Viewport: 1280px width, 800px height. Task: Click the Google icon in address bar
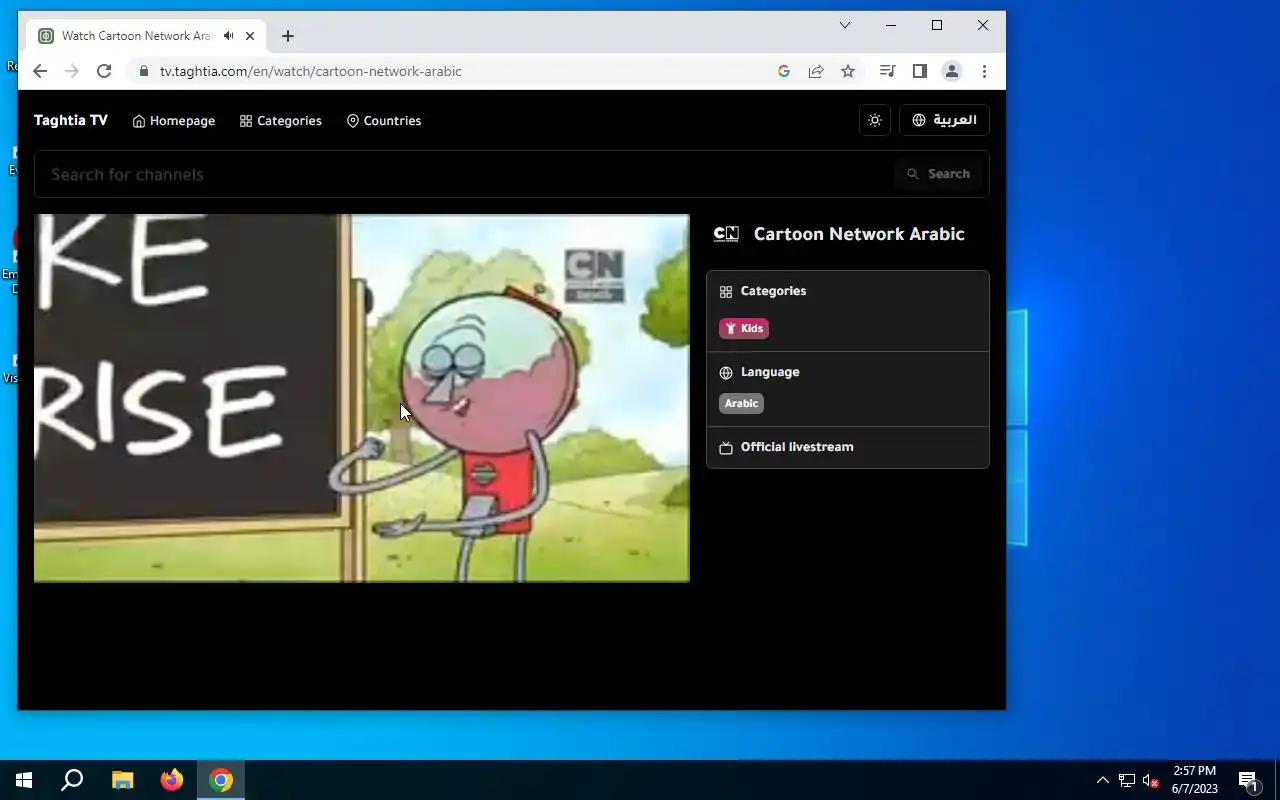click(784, 71)
